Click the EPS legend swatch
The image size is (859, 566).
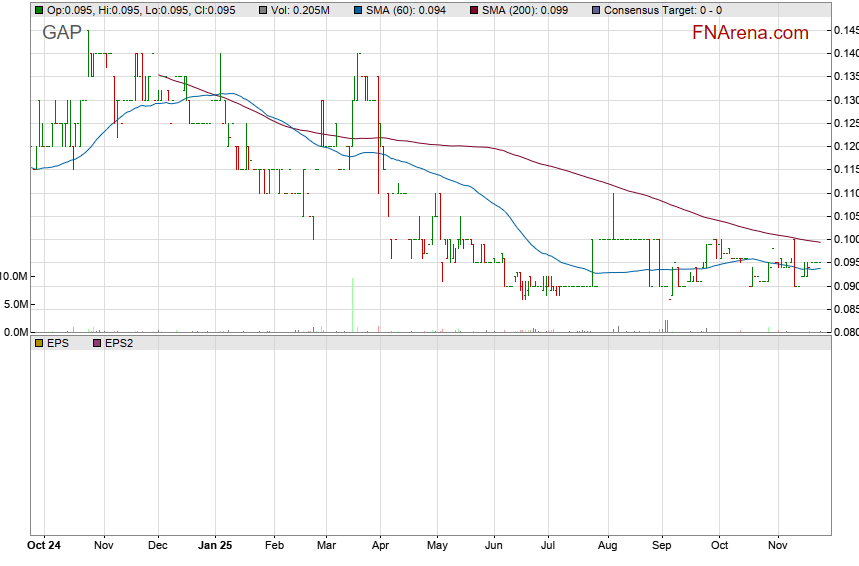pyautogui.click(x=39, y=343)
